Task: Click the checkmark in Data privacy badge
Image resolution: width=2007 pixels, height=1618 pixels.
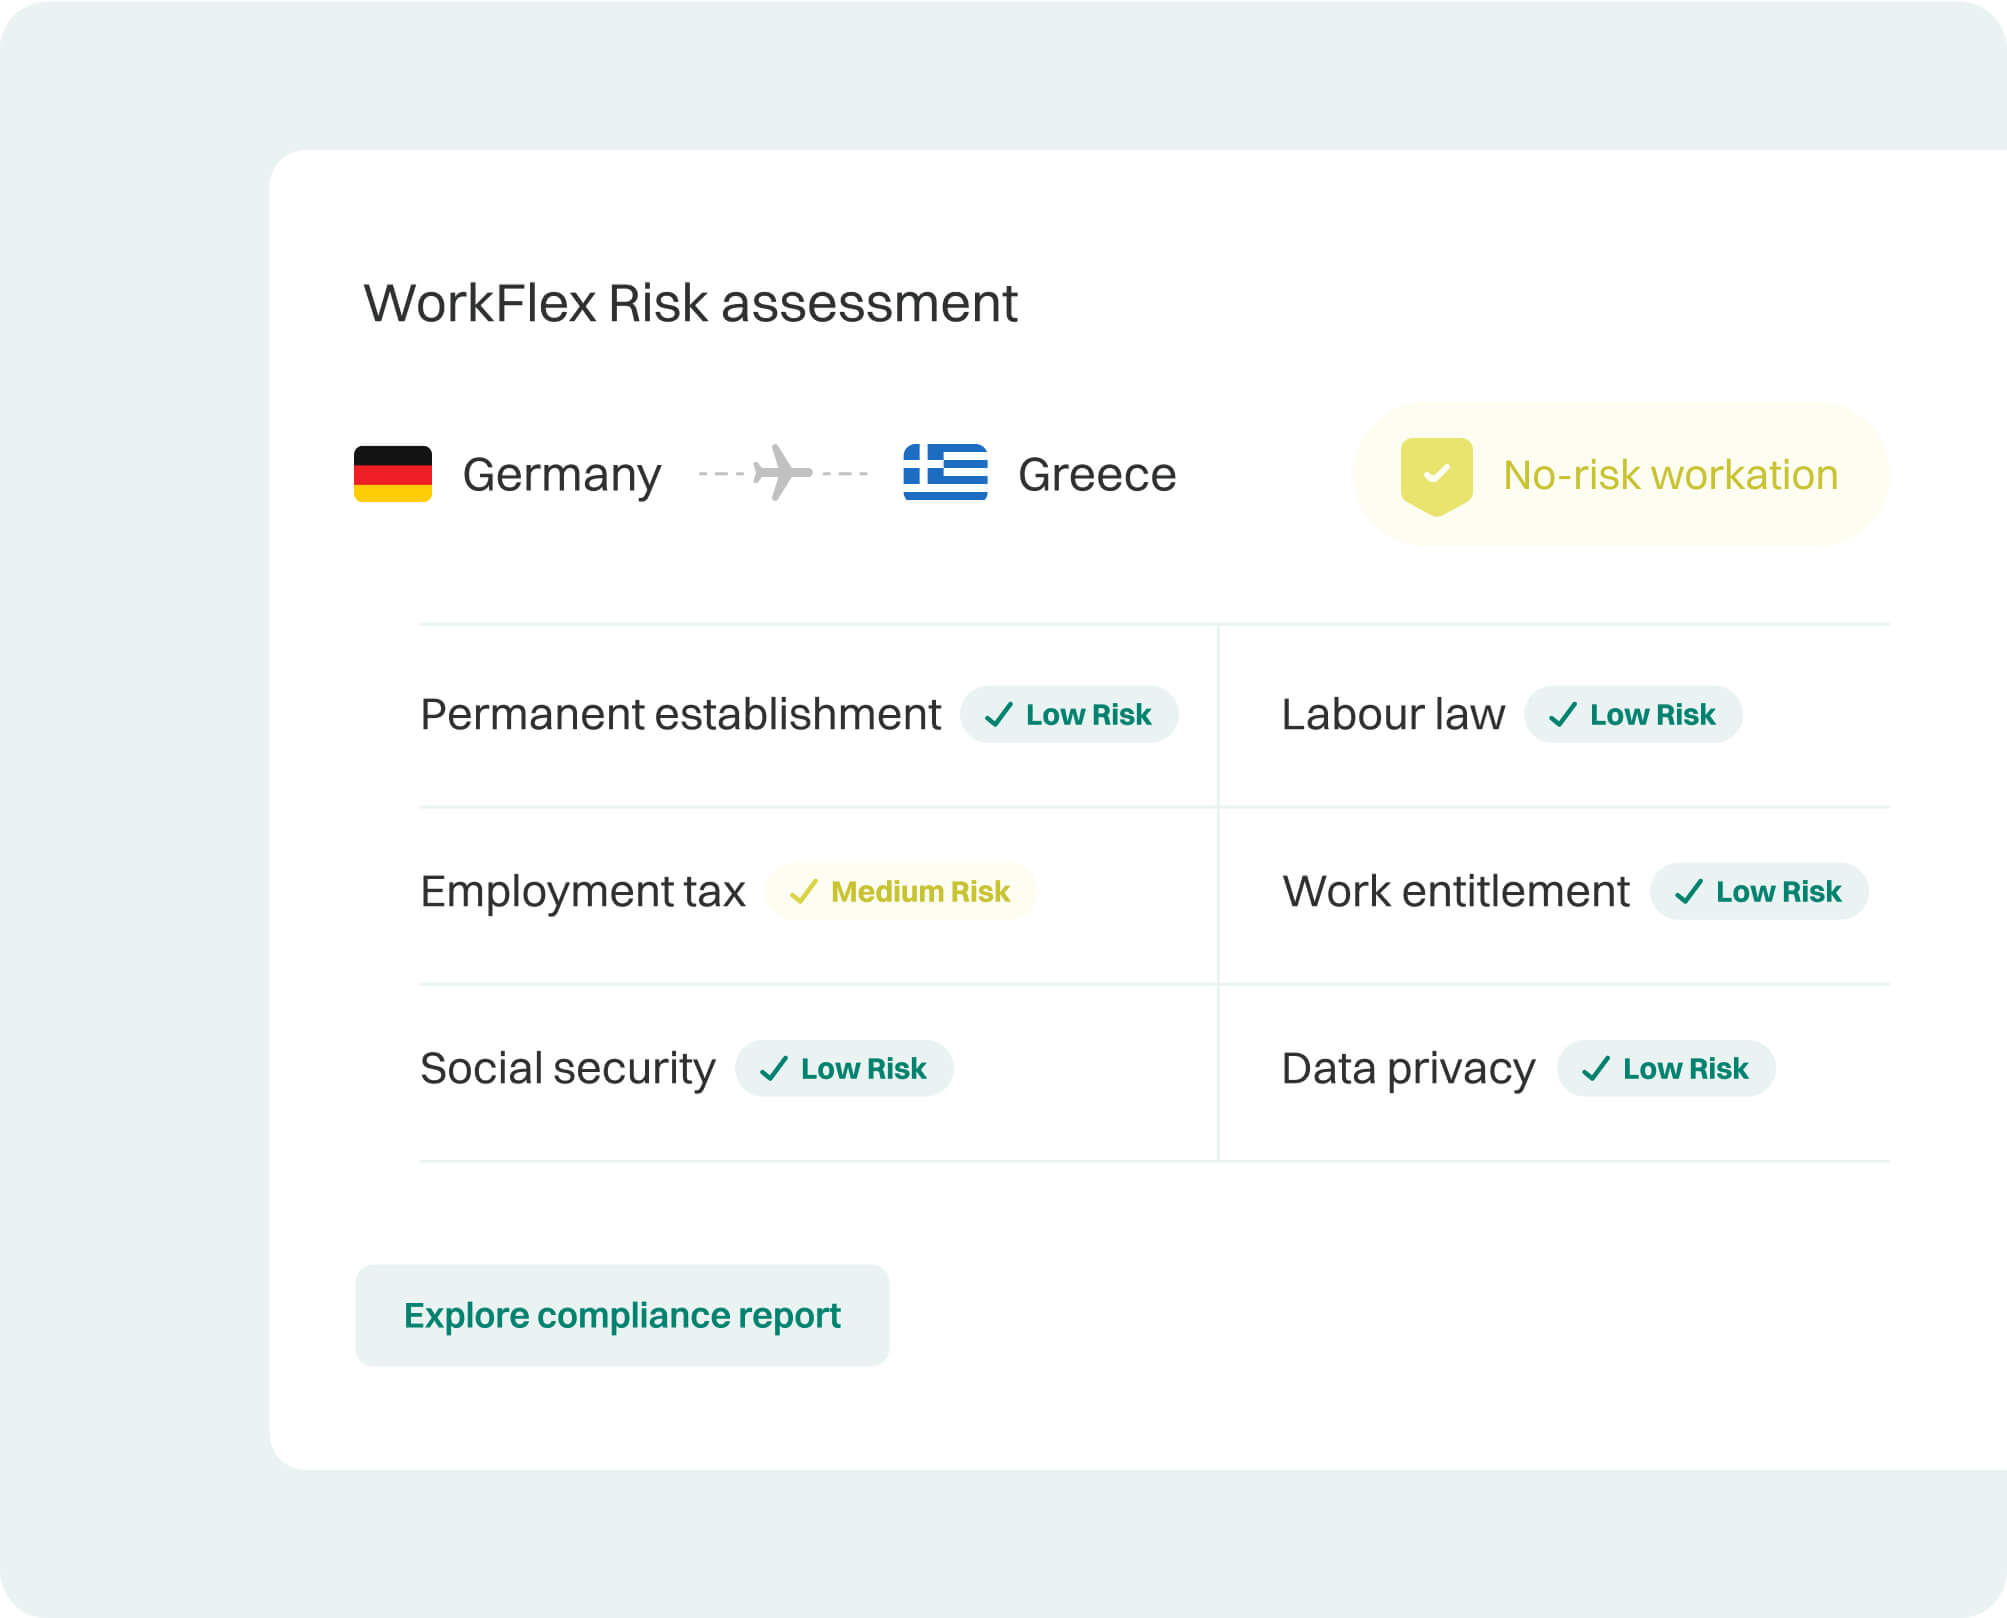Action: [1596, 1069]
